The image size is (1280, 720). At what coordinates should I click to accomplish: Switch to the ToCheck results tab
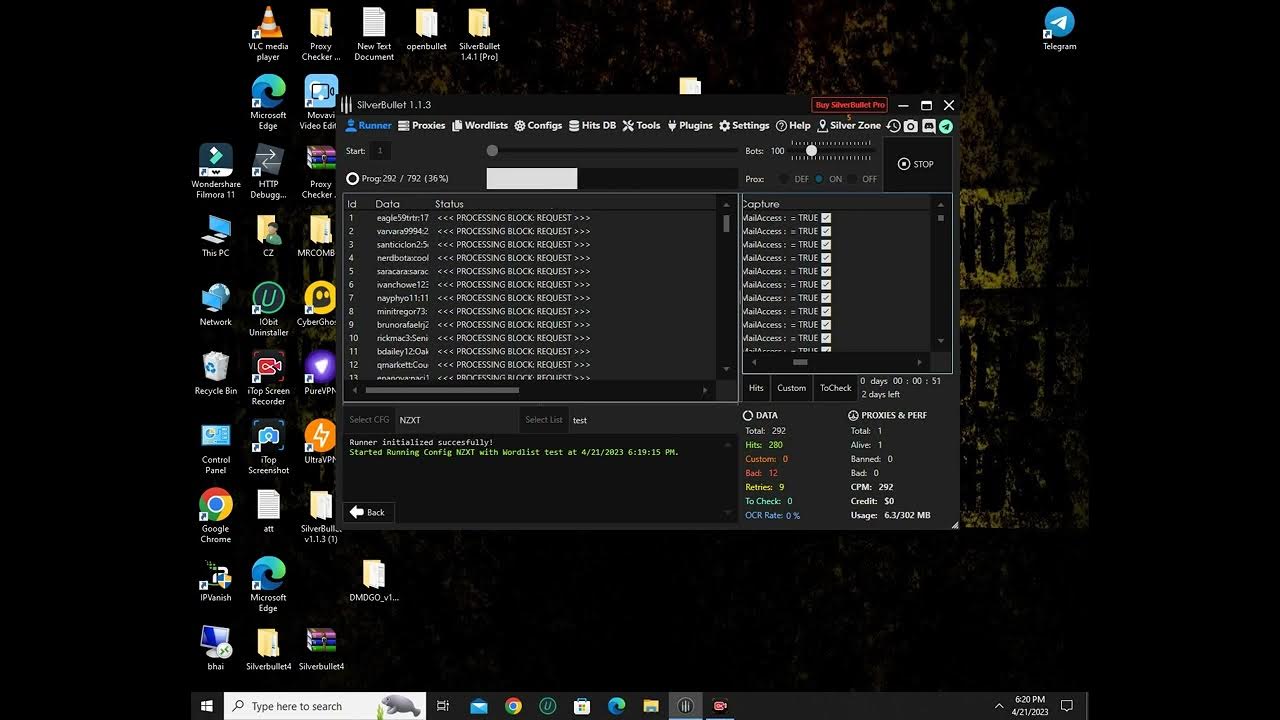tap(835, 388)
